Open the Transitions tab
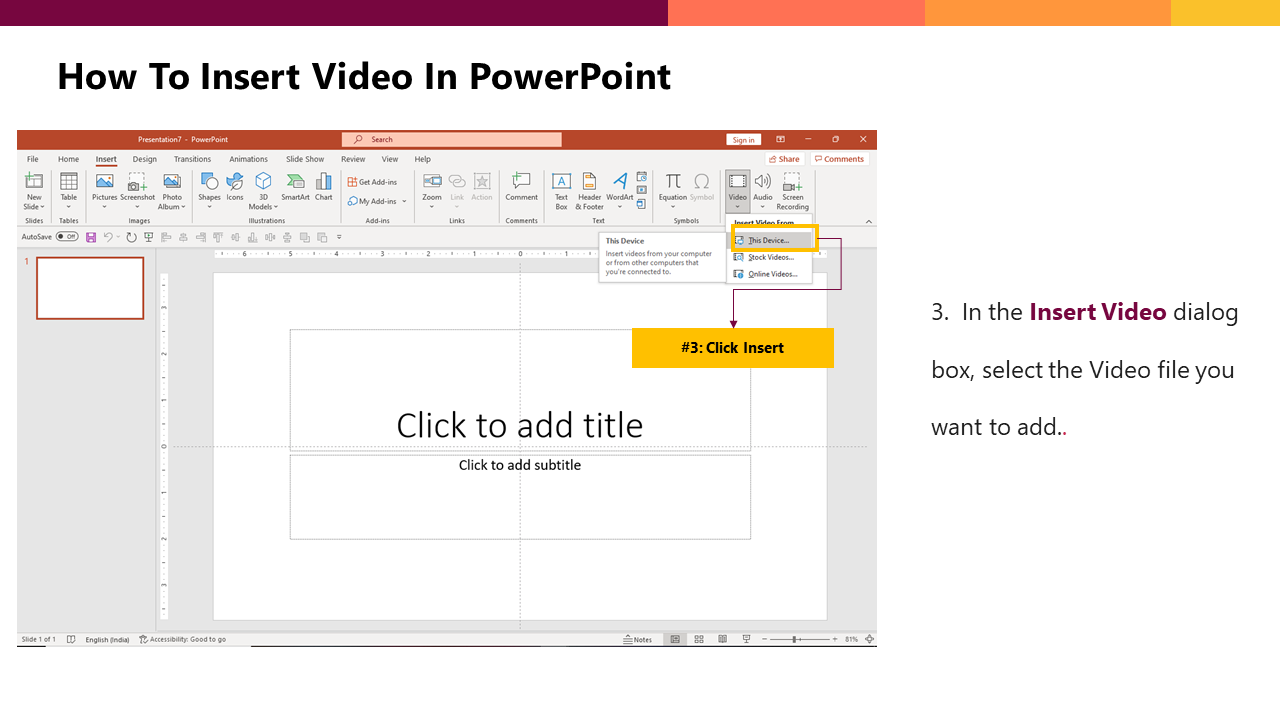The height and width of the screenshot is (720, 1280). pyautogui.click(x=192, y=159)
